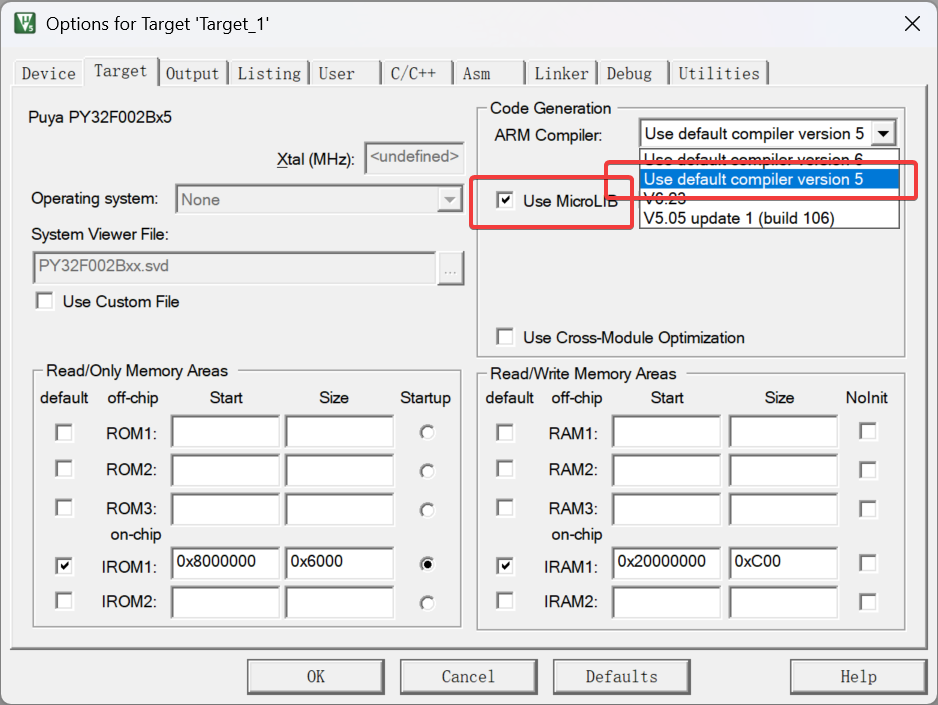Click the Cancel button
Image resolution: width=938 pixels, height=705 pixels.
pyautogui.click(x=468, y=676)
